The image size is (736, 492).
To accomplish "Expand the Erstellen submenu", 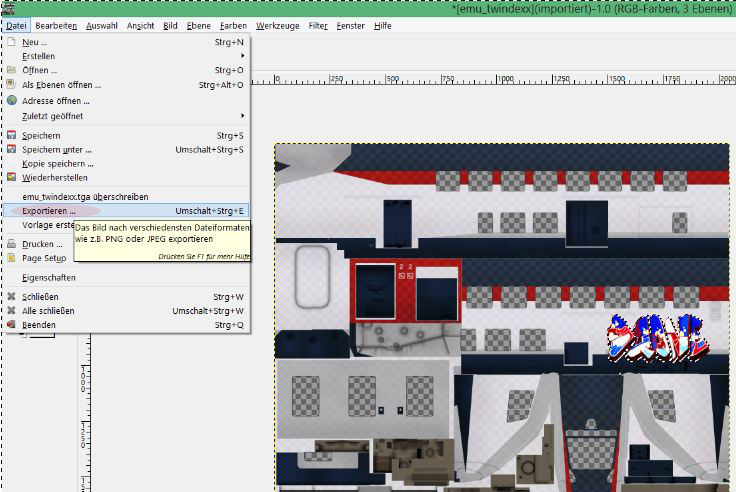I will pyautogui.click(x=126, y=56).
